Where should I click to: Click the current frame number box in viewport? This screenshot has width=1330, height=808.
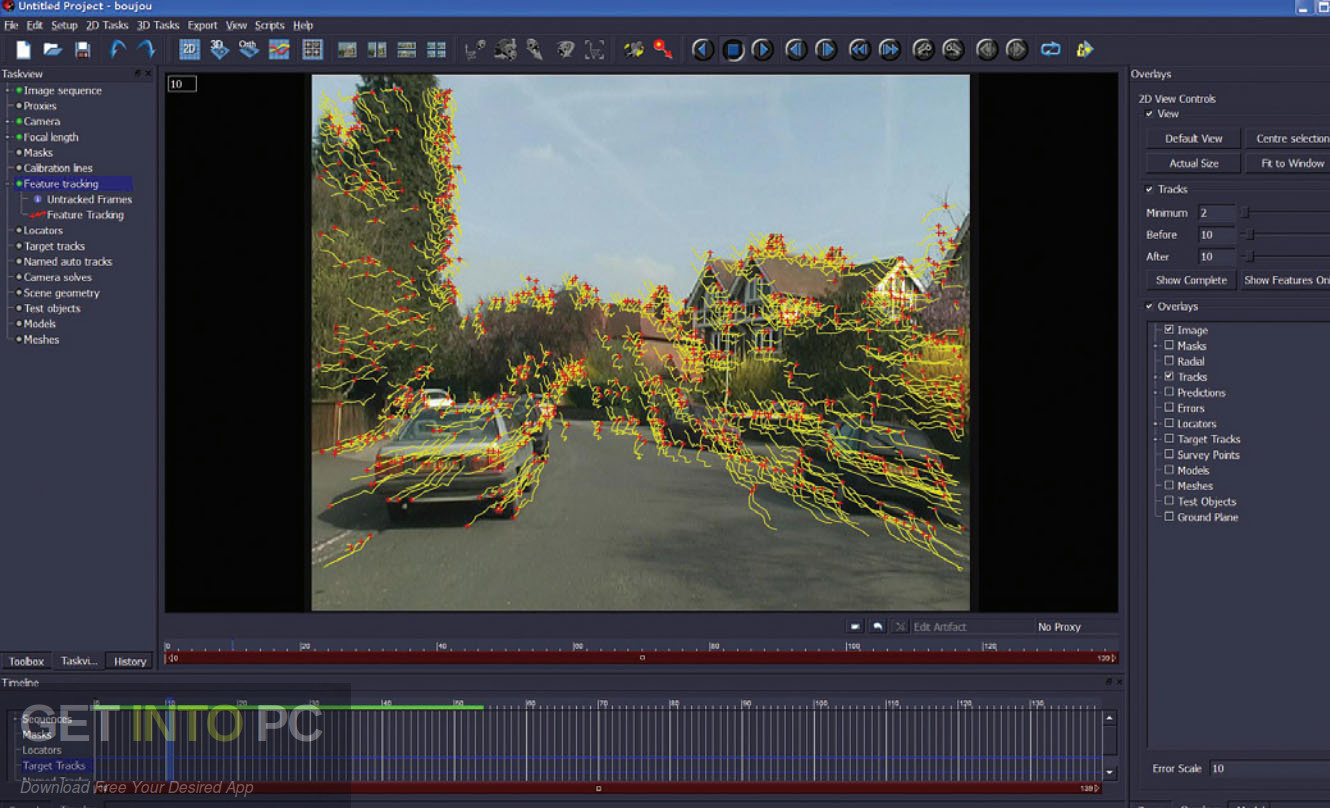point(182,84)
